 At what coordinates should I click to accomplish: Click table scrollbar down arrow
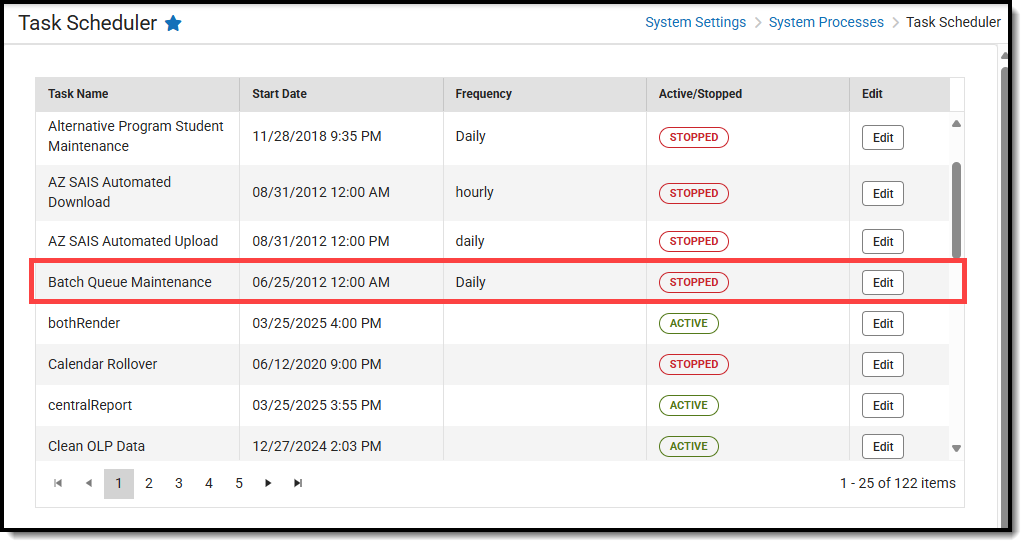point(956,449)
